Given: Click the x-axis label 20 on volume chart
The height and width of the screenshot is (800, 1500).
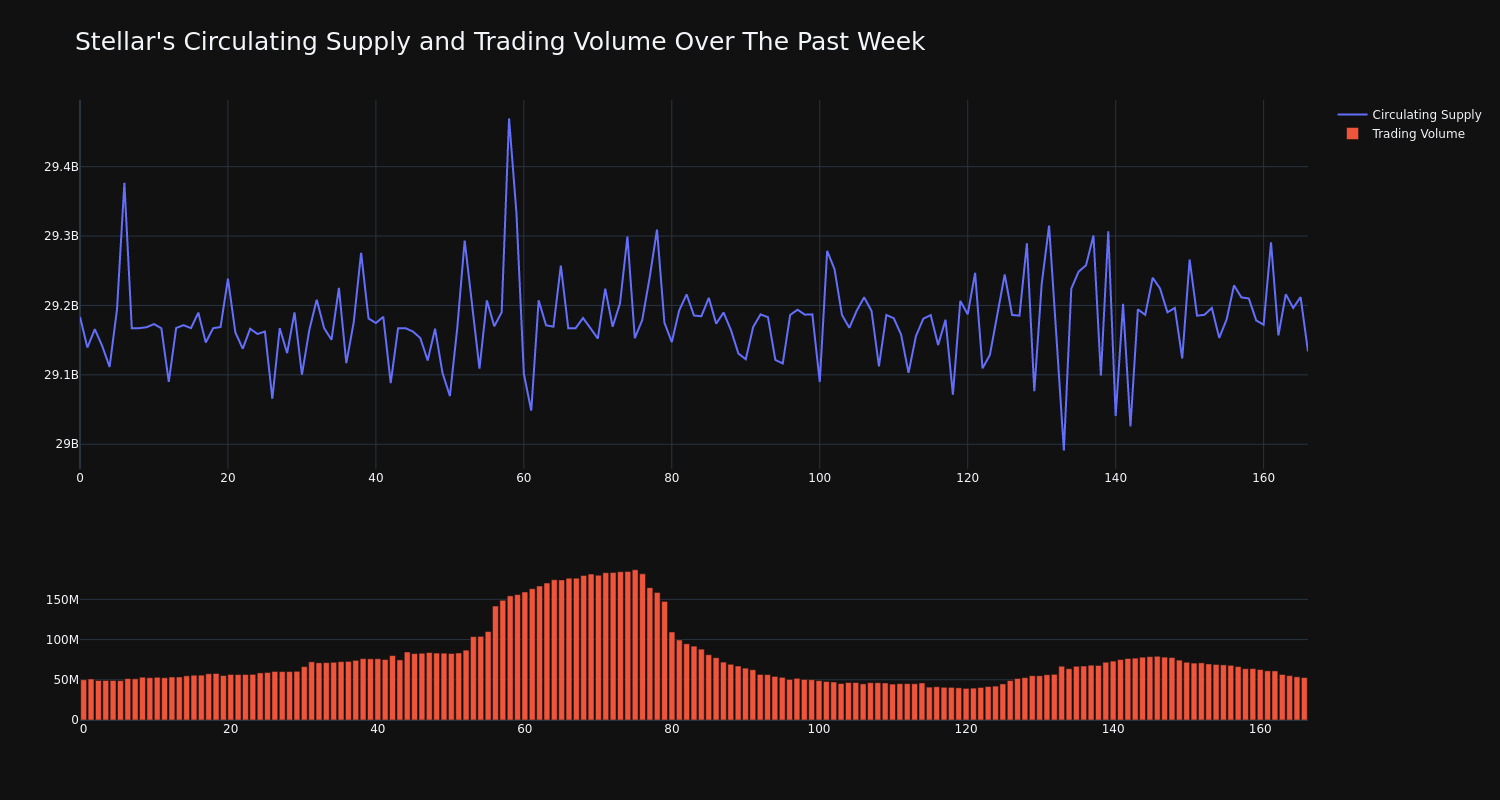Looking at the screenshot, I should click(x=231, y=729).
